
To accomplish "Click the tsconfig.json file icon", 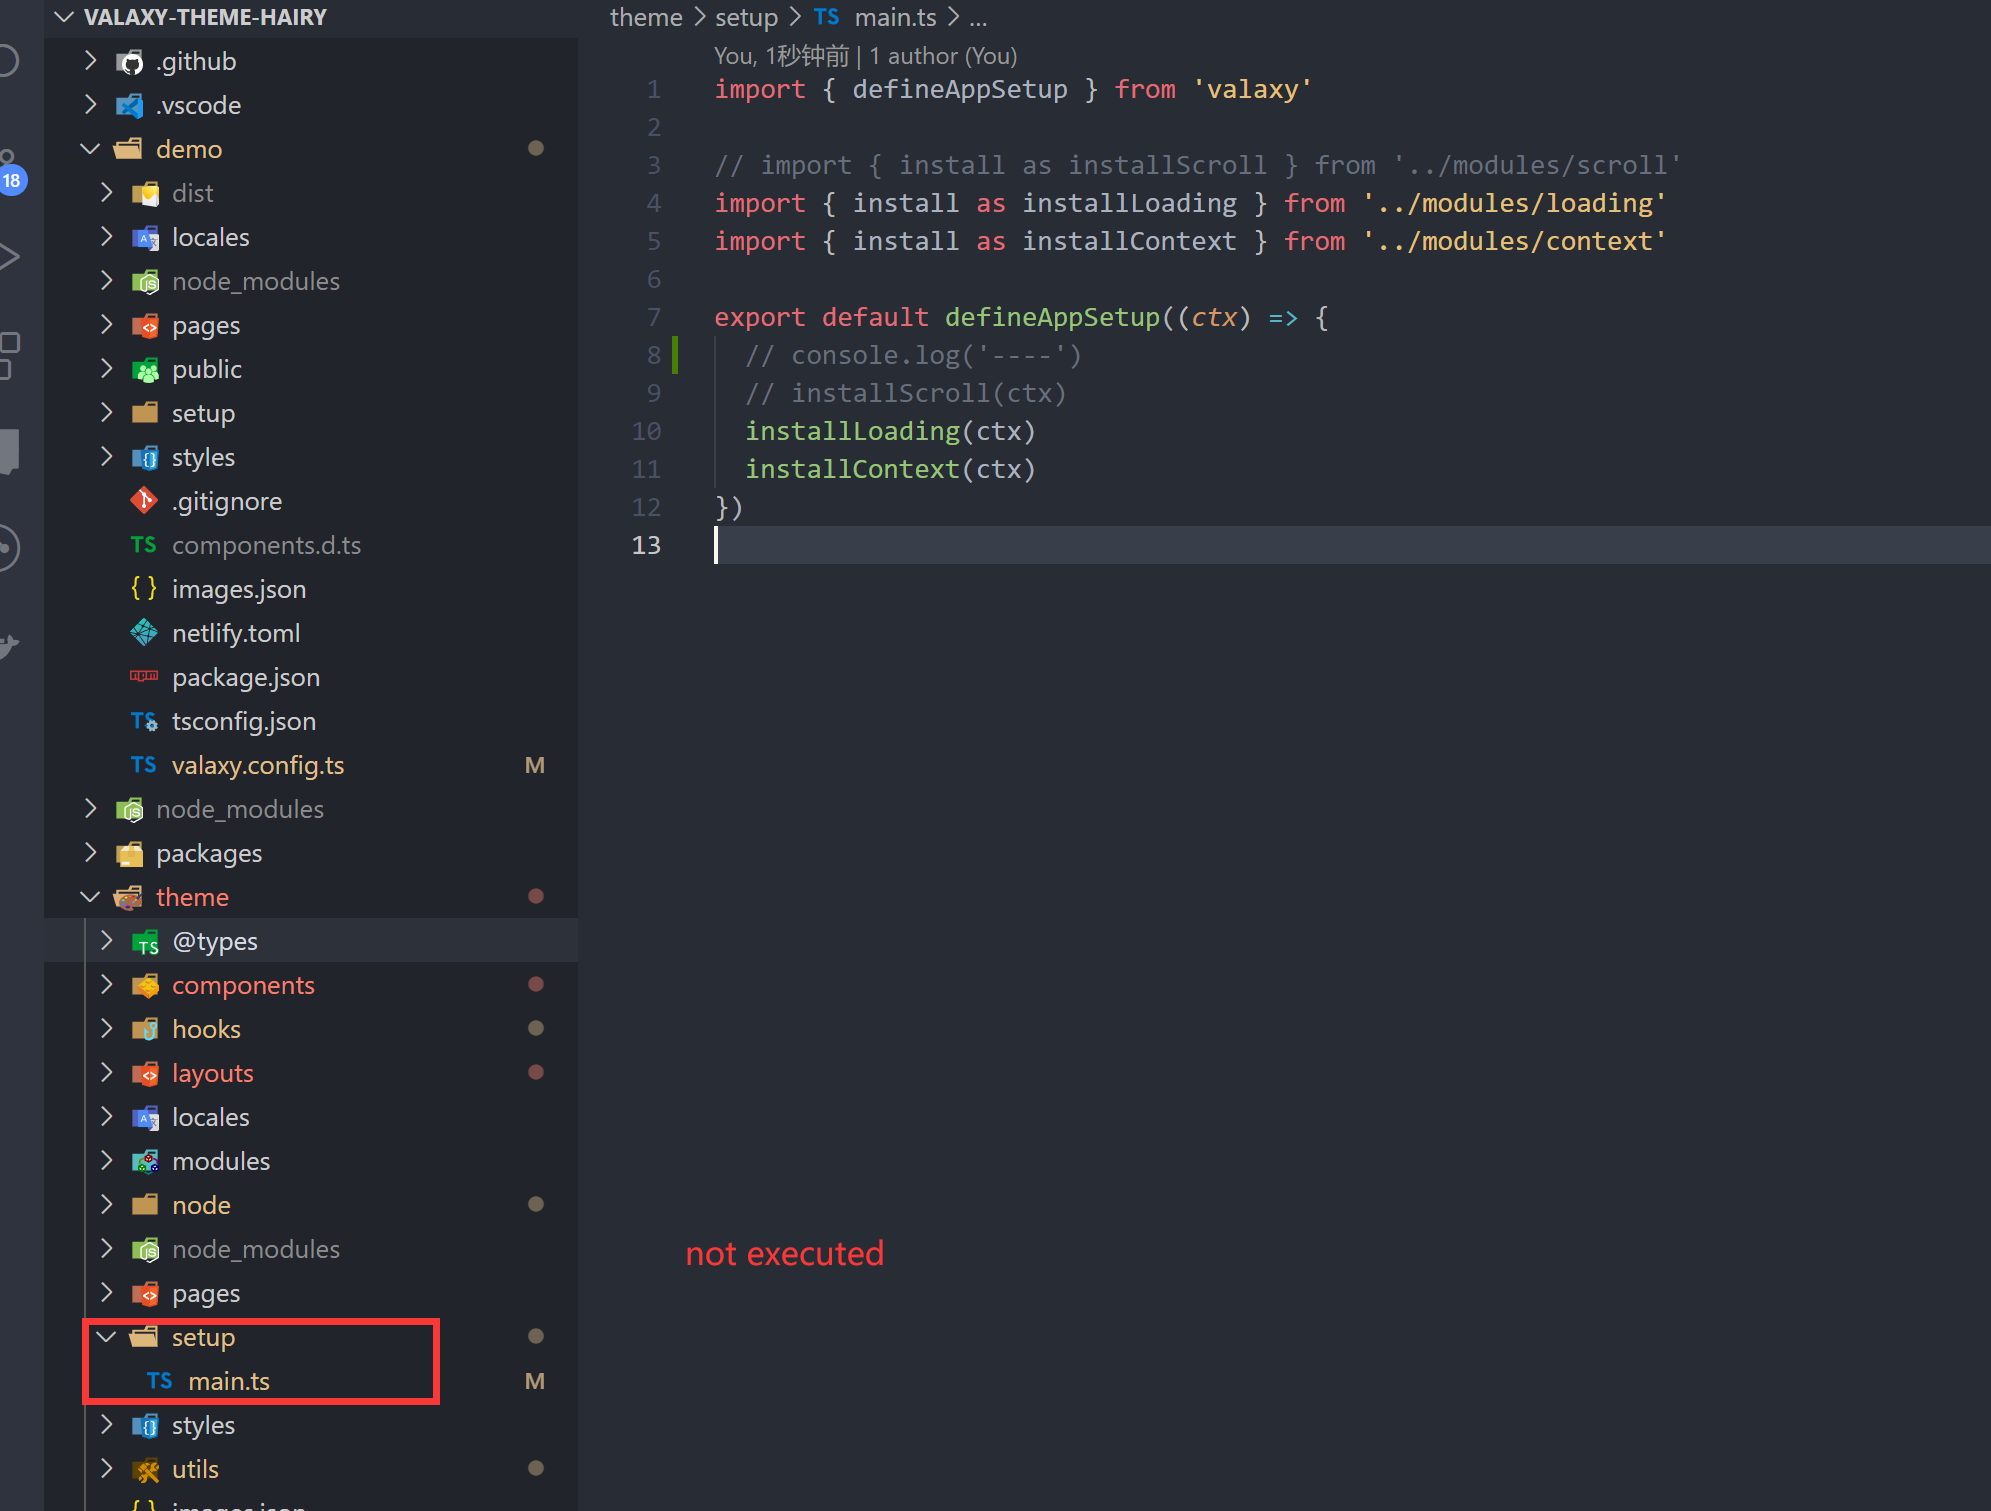I will point(142,721).
